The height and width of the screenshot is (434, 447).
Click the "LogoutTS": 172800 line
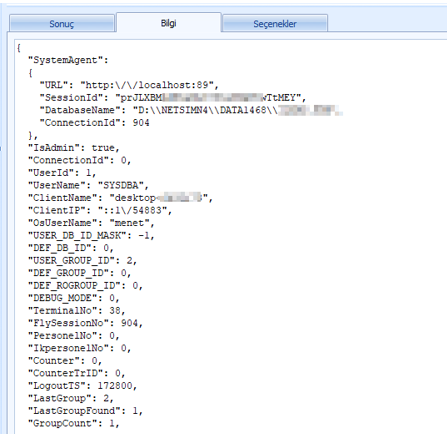[x=82, y=386]
